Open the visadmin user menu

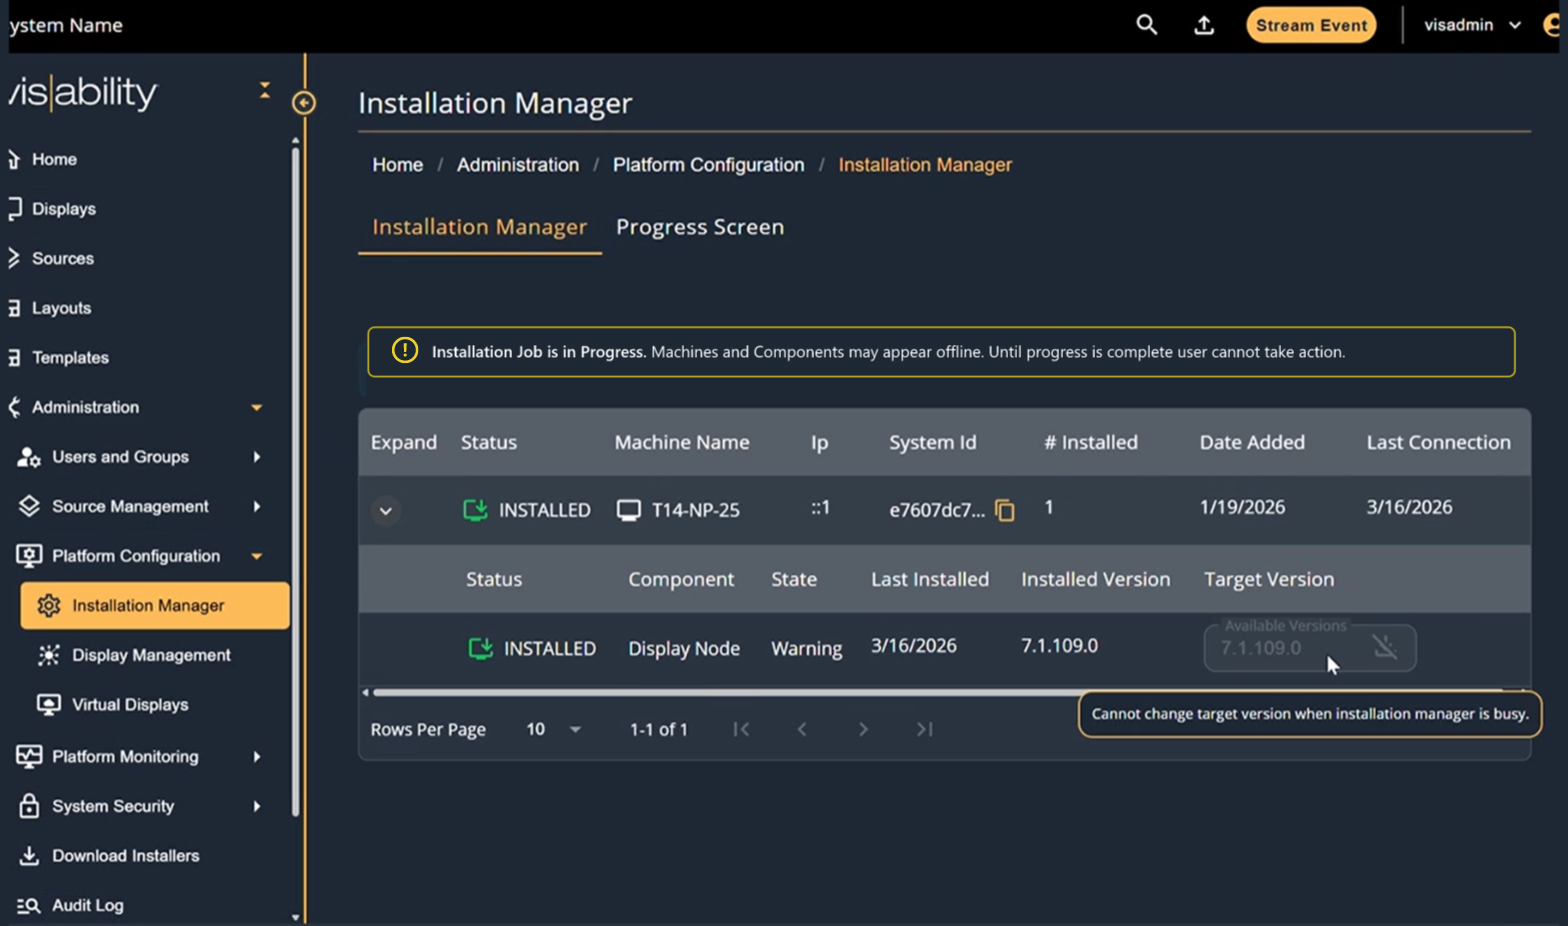pos(1472,25)
